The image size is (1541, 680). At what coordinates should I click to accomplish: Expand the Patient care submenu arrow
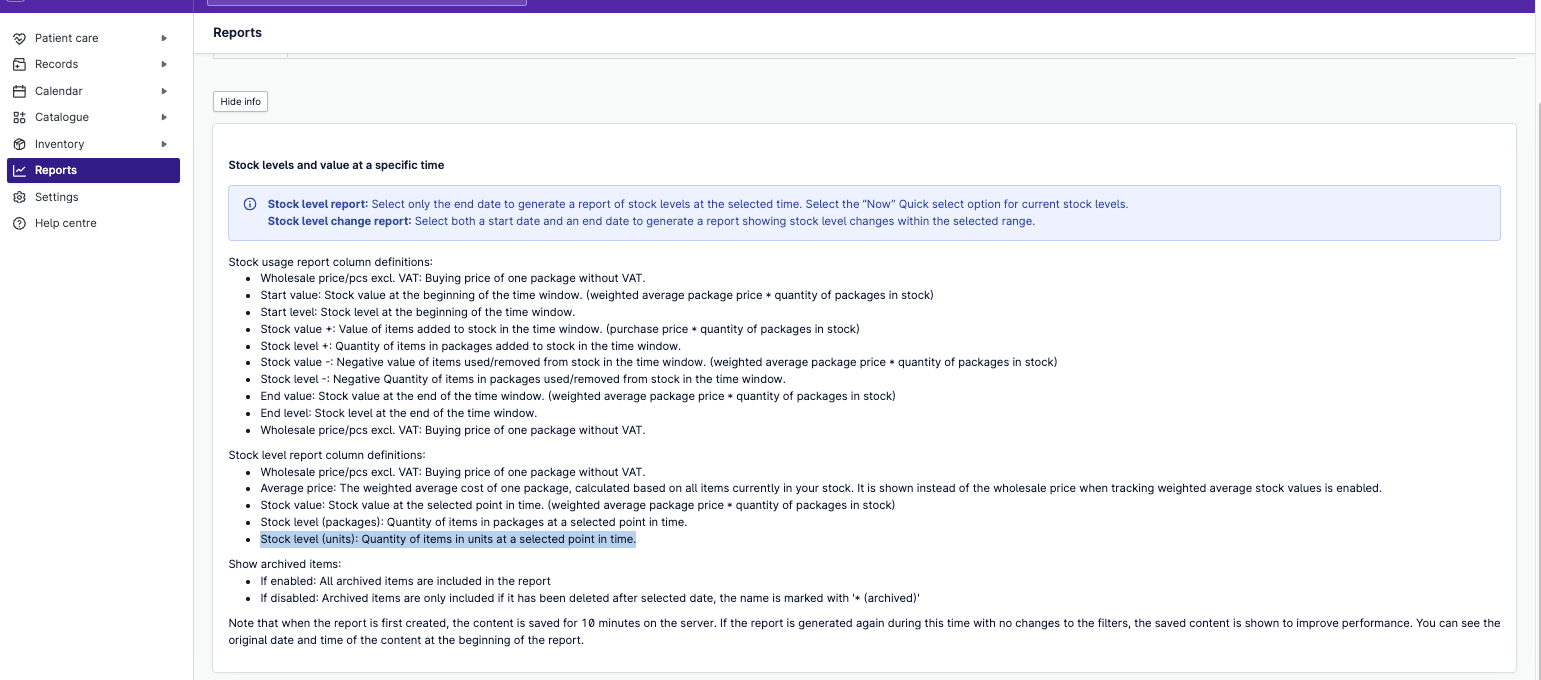164,38
